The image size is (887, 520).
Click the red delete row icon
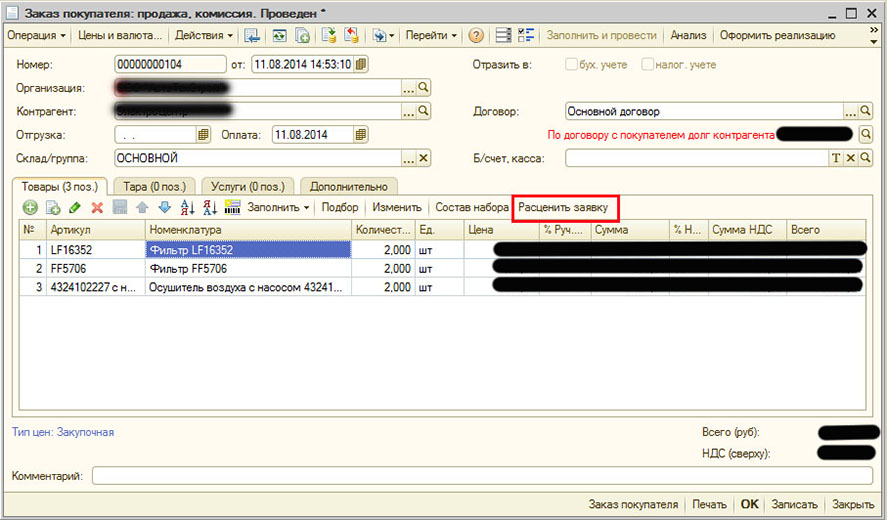pyautogui.click(x=97, y=208)
